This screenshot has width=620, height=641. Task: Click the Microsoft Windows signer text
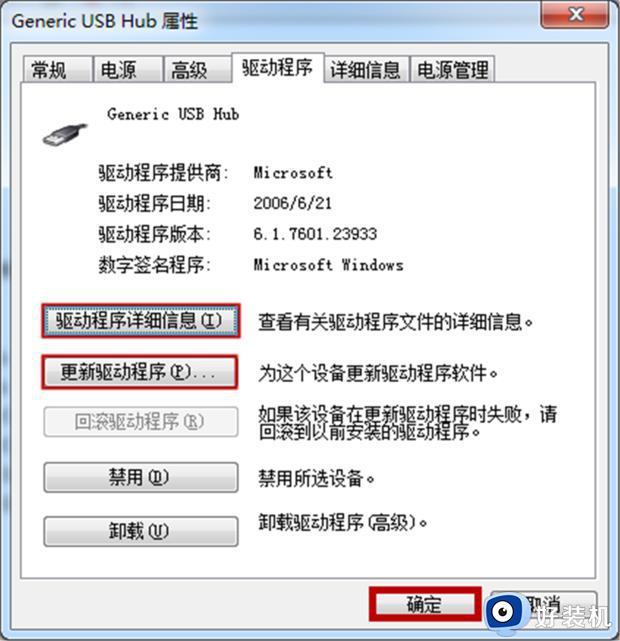(x=328, y=265)
